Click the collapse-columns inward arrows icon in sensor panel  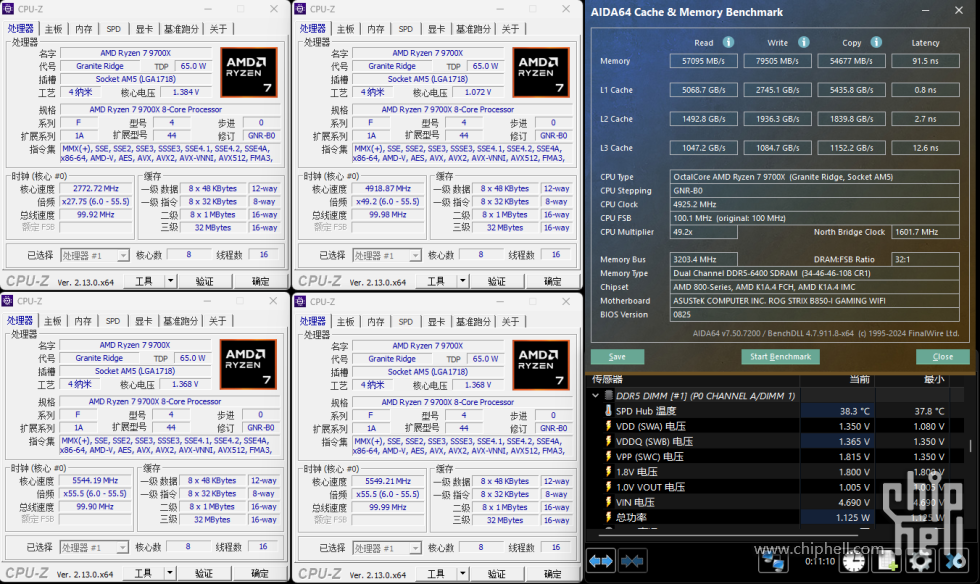(632, 561)
